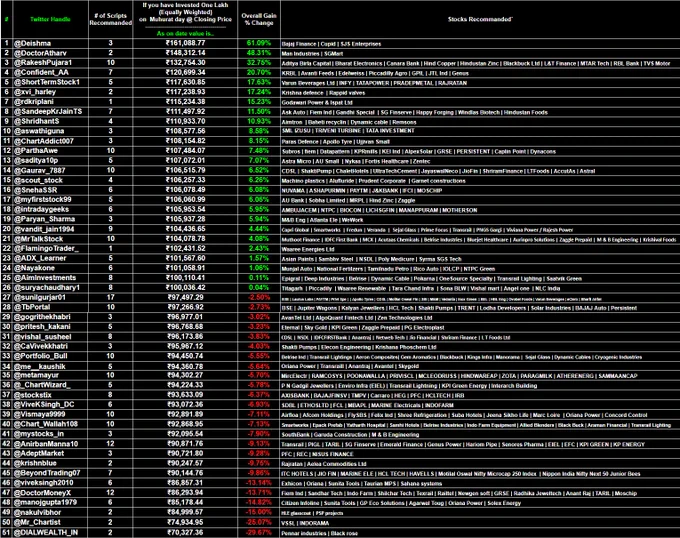
Task: Click the @aswathiguna handle
Action: (x=50, y=131)
